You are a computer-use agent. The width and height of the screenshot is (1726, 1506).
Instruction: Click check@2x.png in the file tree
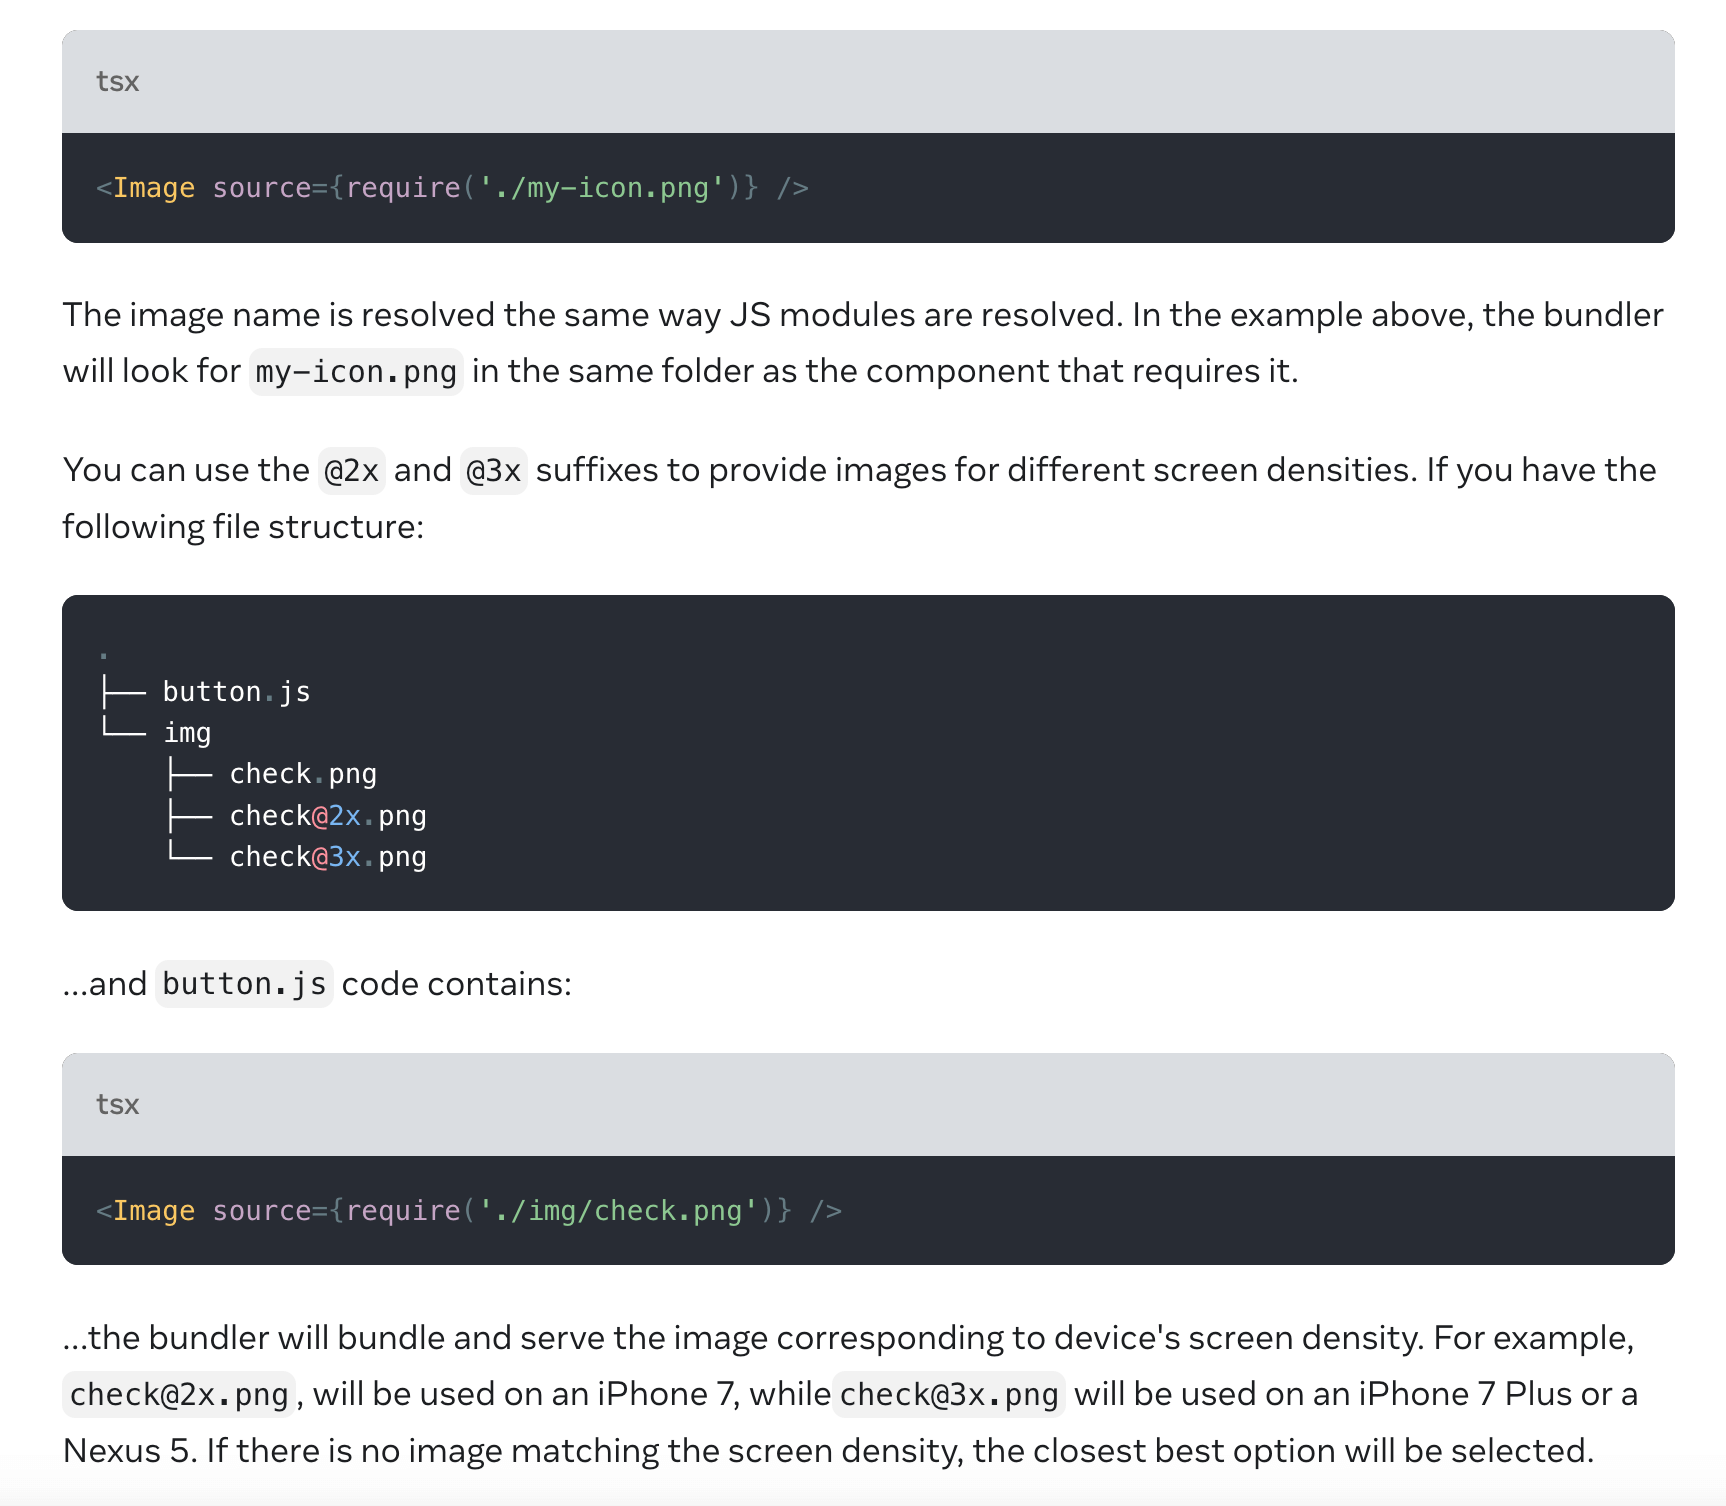click(327, 815)
